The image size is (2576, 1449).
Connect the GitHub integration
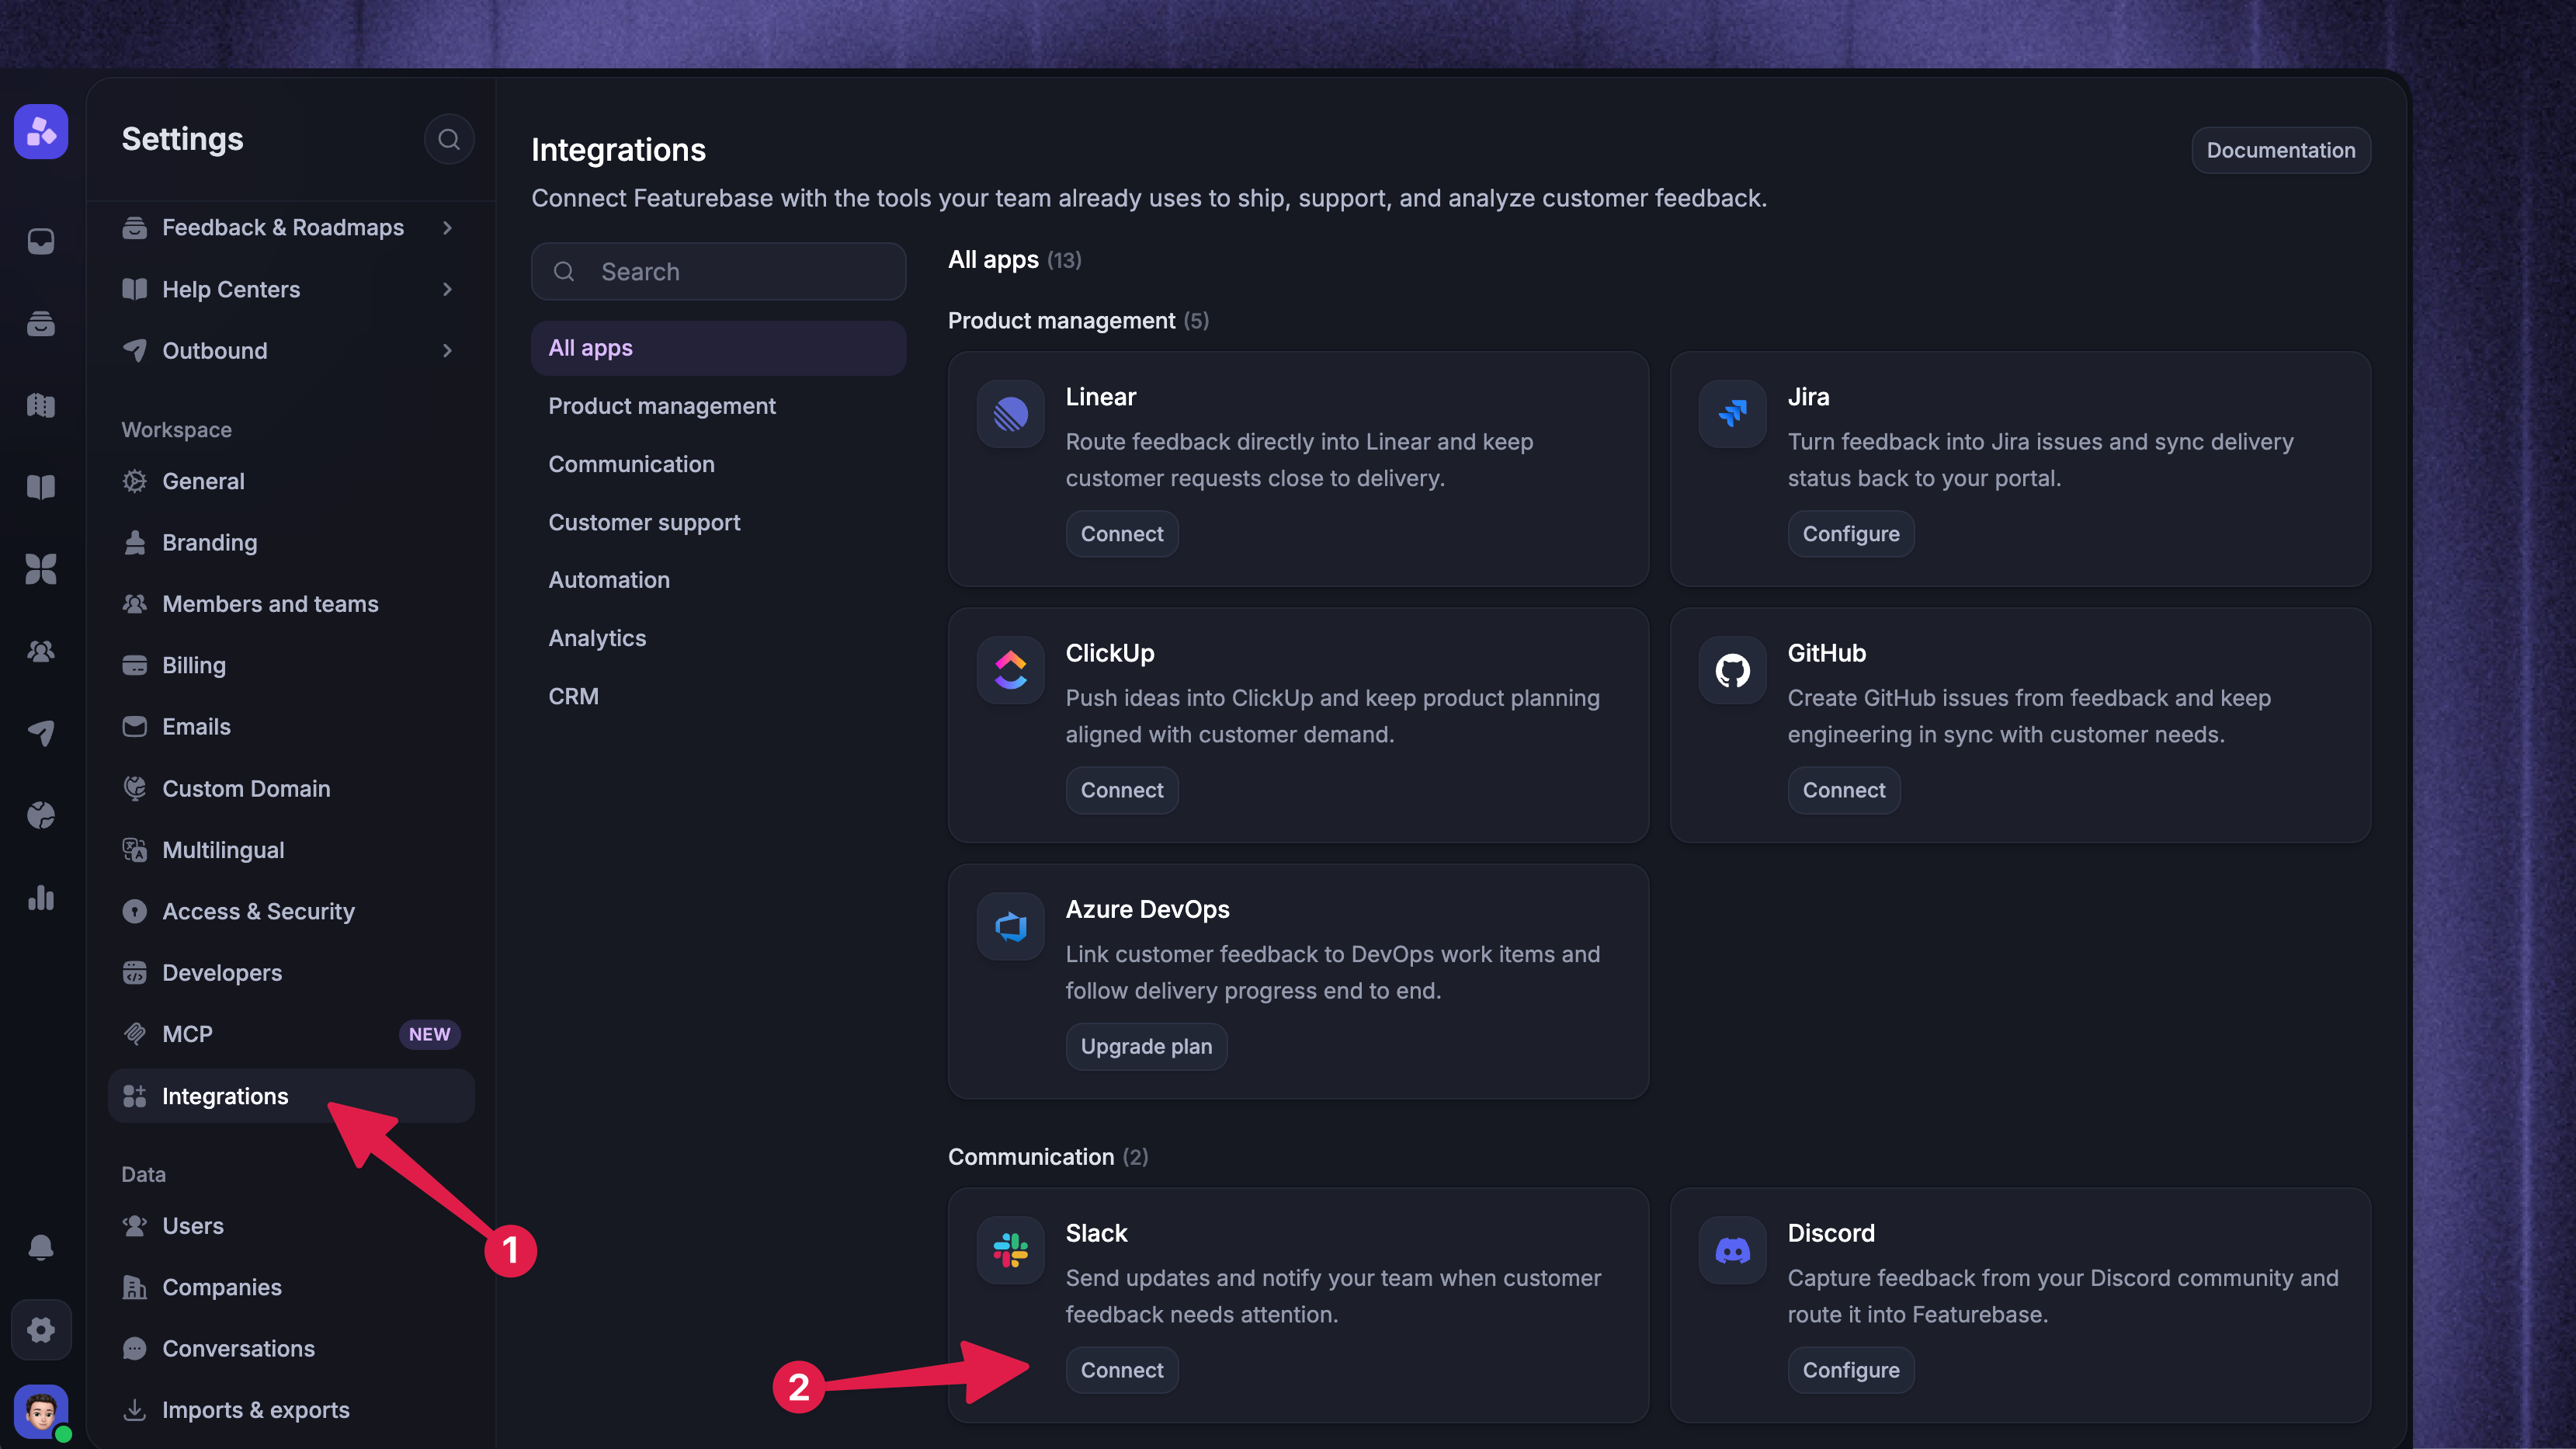1844,790
